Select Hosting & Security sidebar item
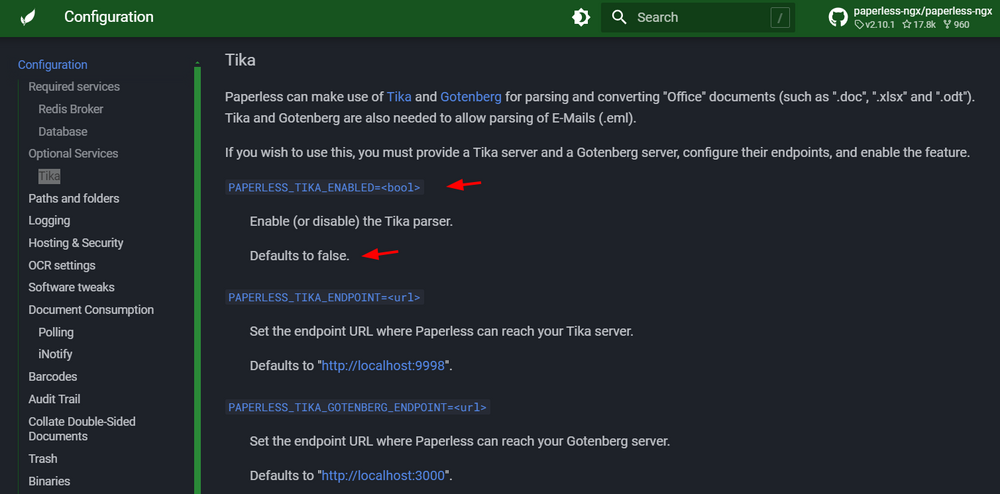The height and width of the screenshot is (494, 1000). coord(76,243)
